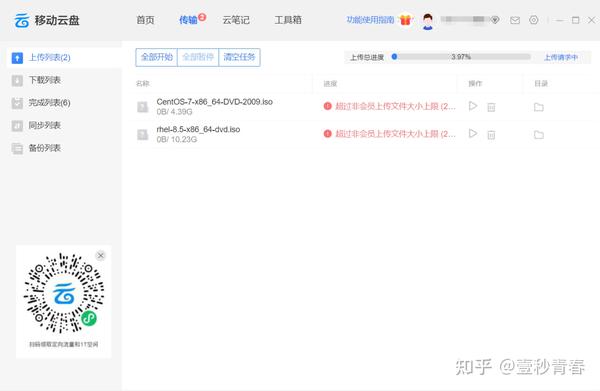The image size is (600, 391).
Task: Click the 全部开始 button
Action: (x=157, y=57)
